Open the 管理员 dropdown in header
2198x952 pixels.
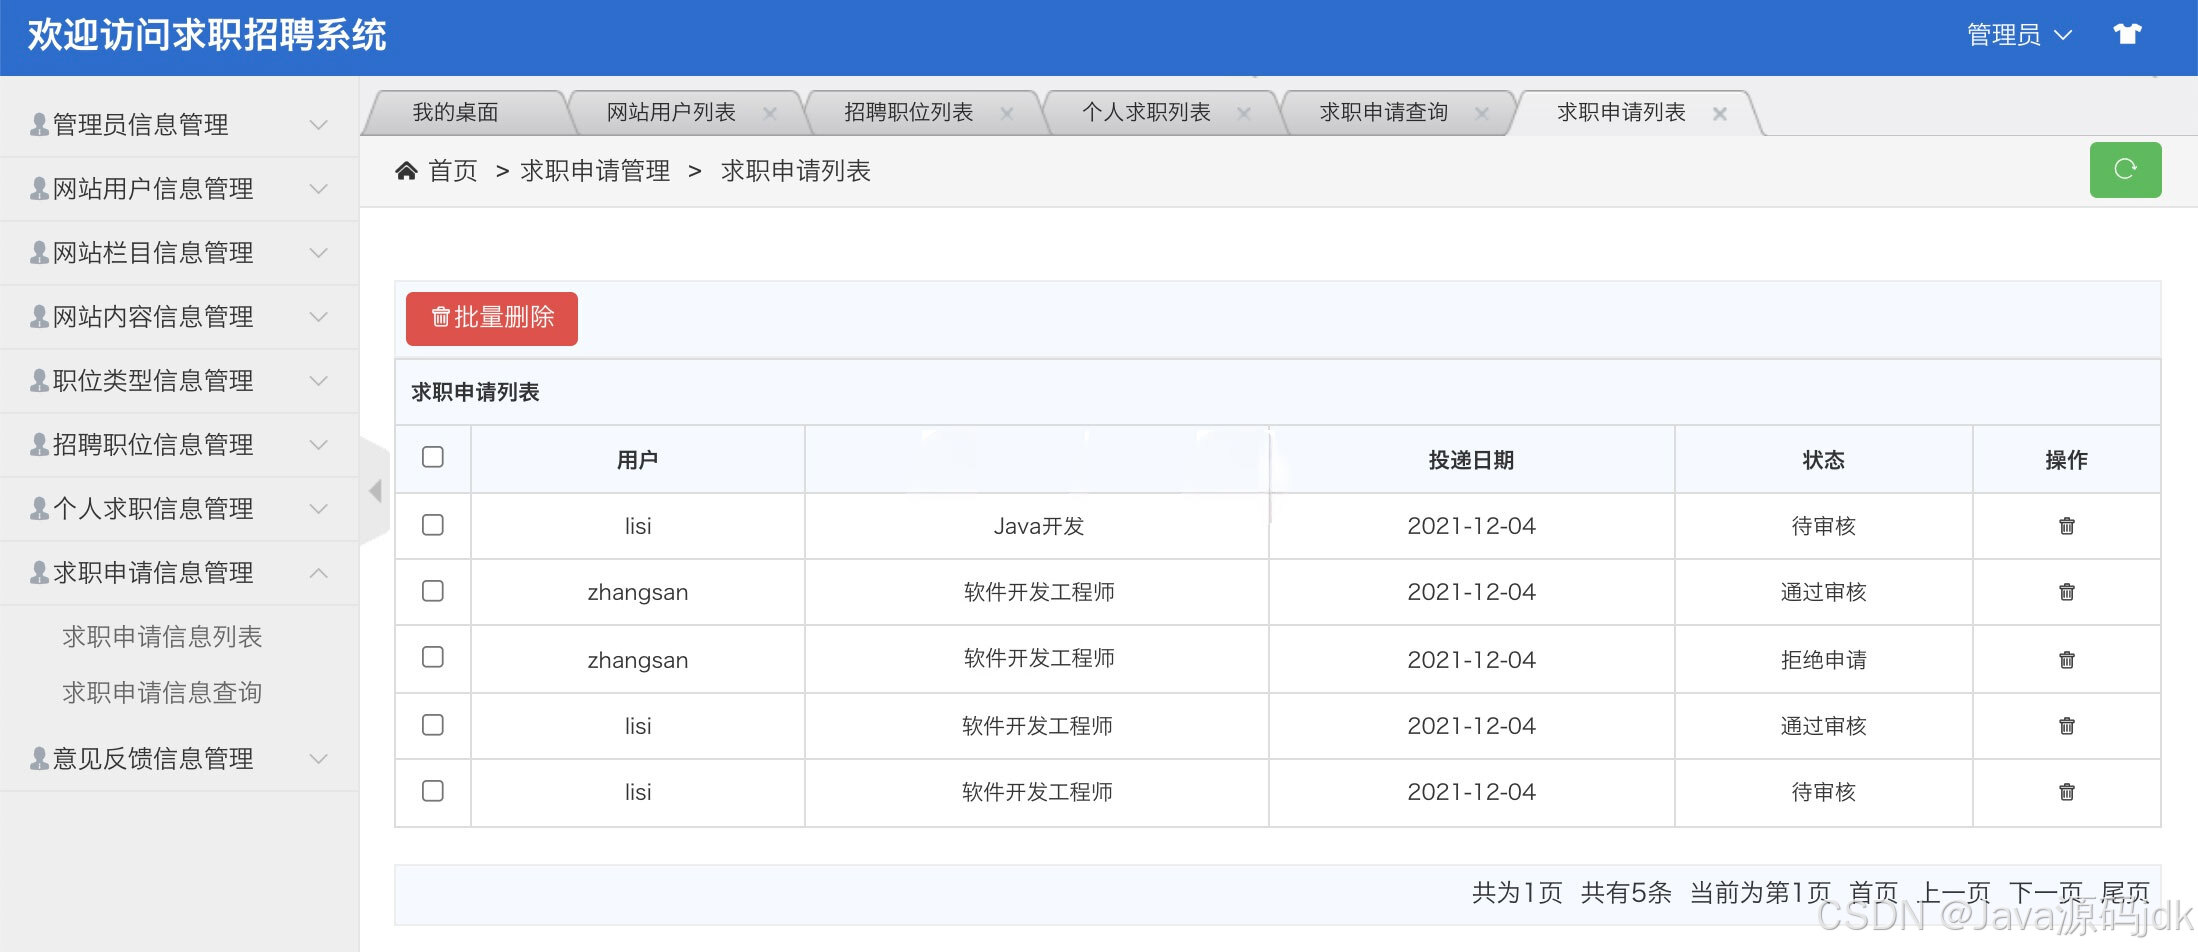(x=2019, y=35)
